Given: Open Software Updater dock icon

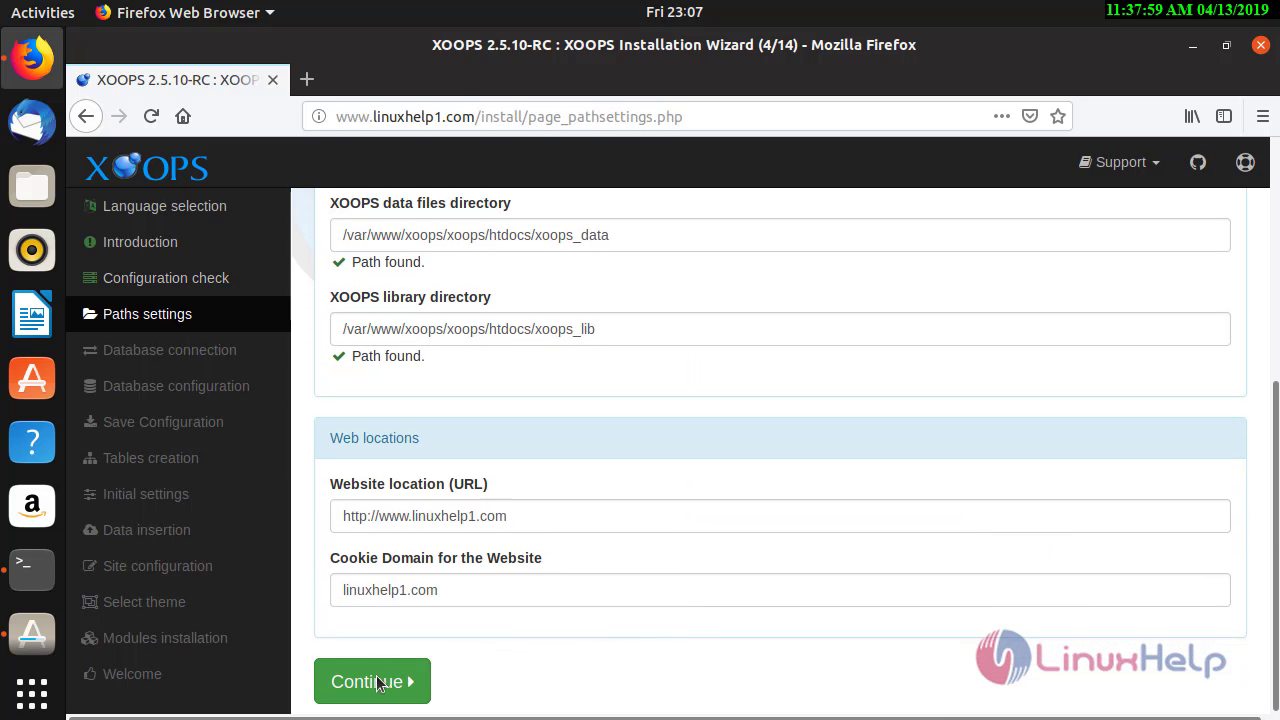Looking at the screenshot, I should tap(32, 634).
